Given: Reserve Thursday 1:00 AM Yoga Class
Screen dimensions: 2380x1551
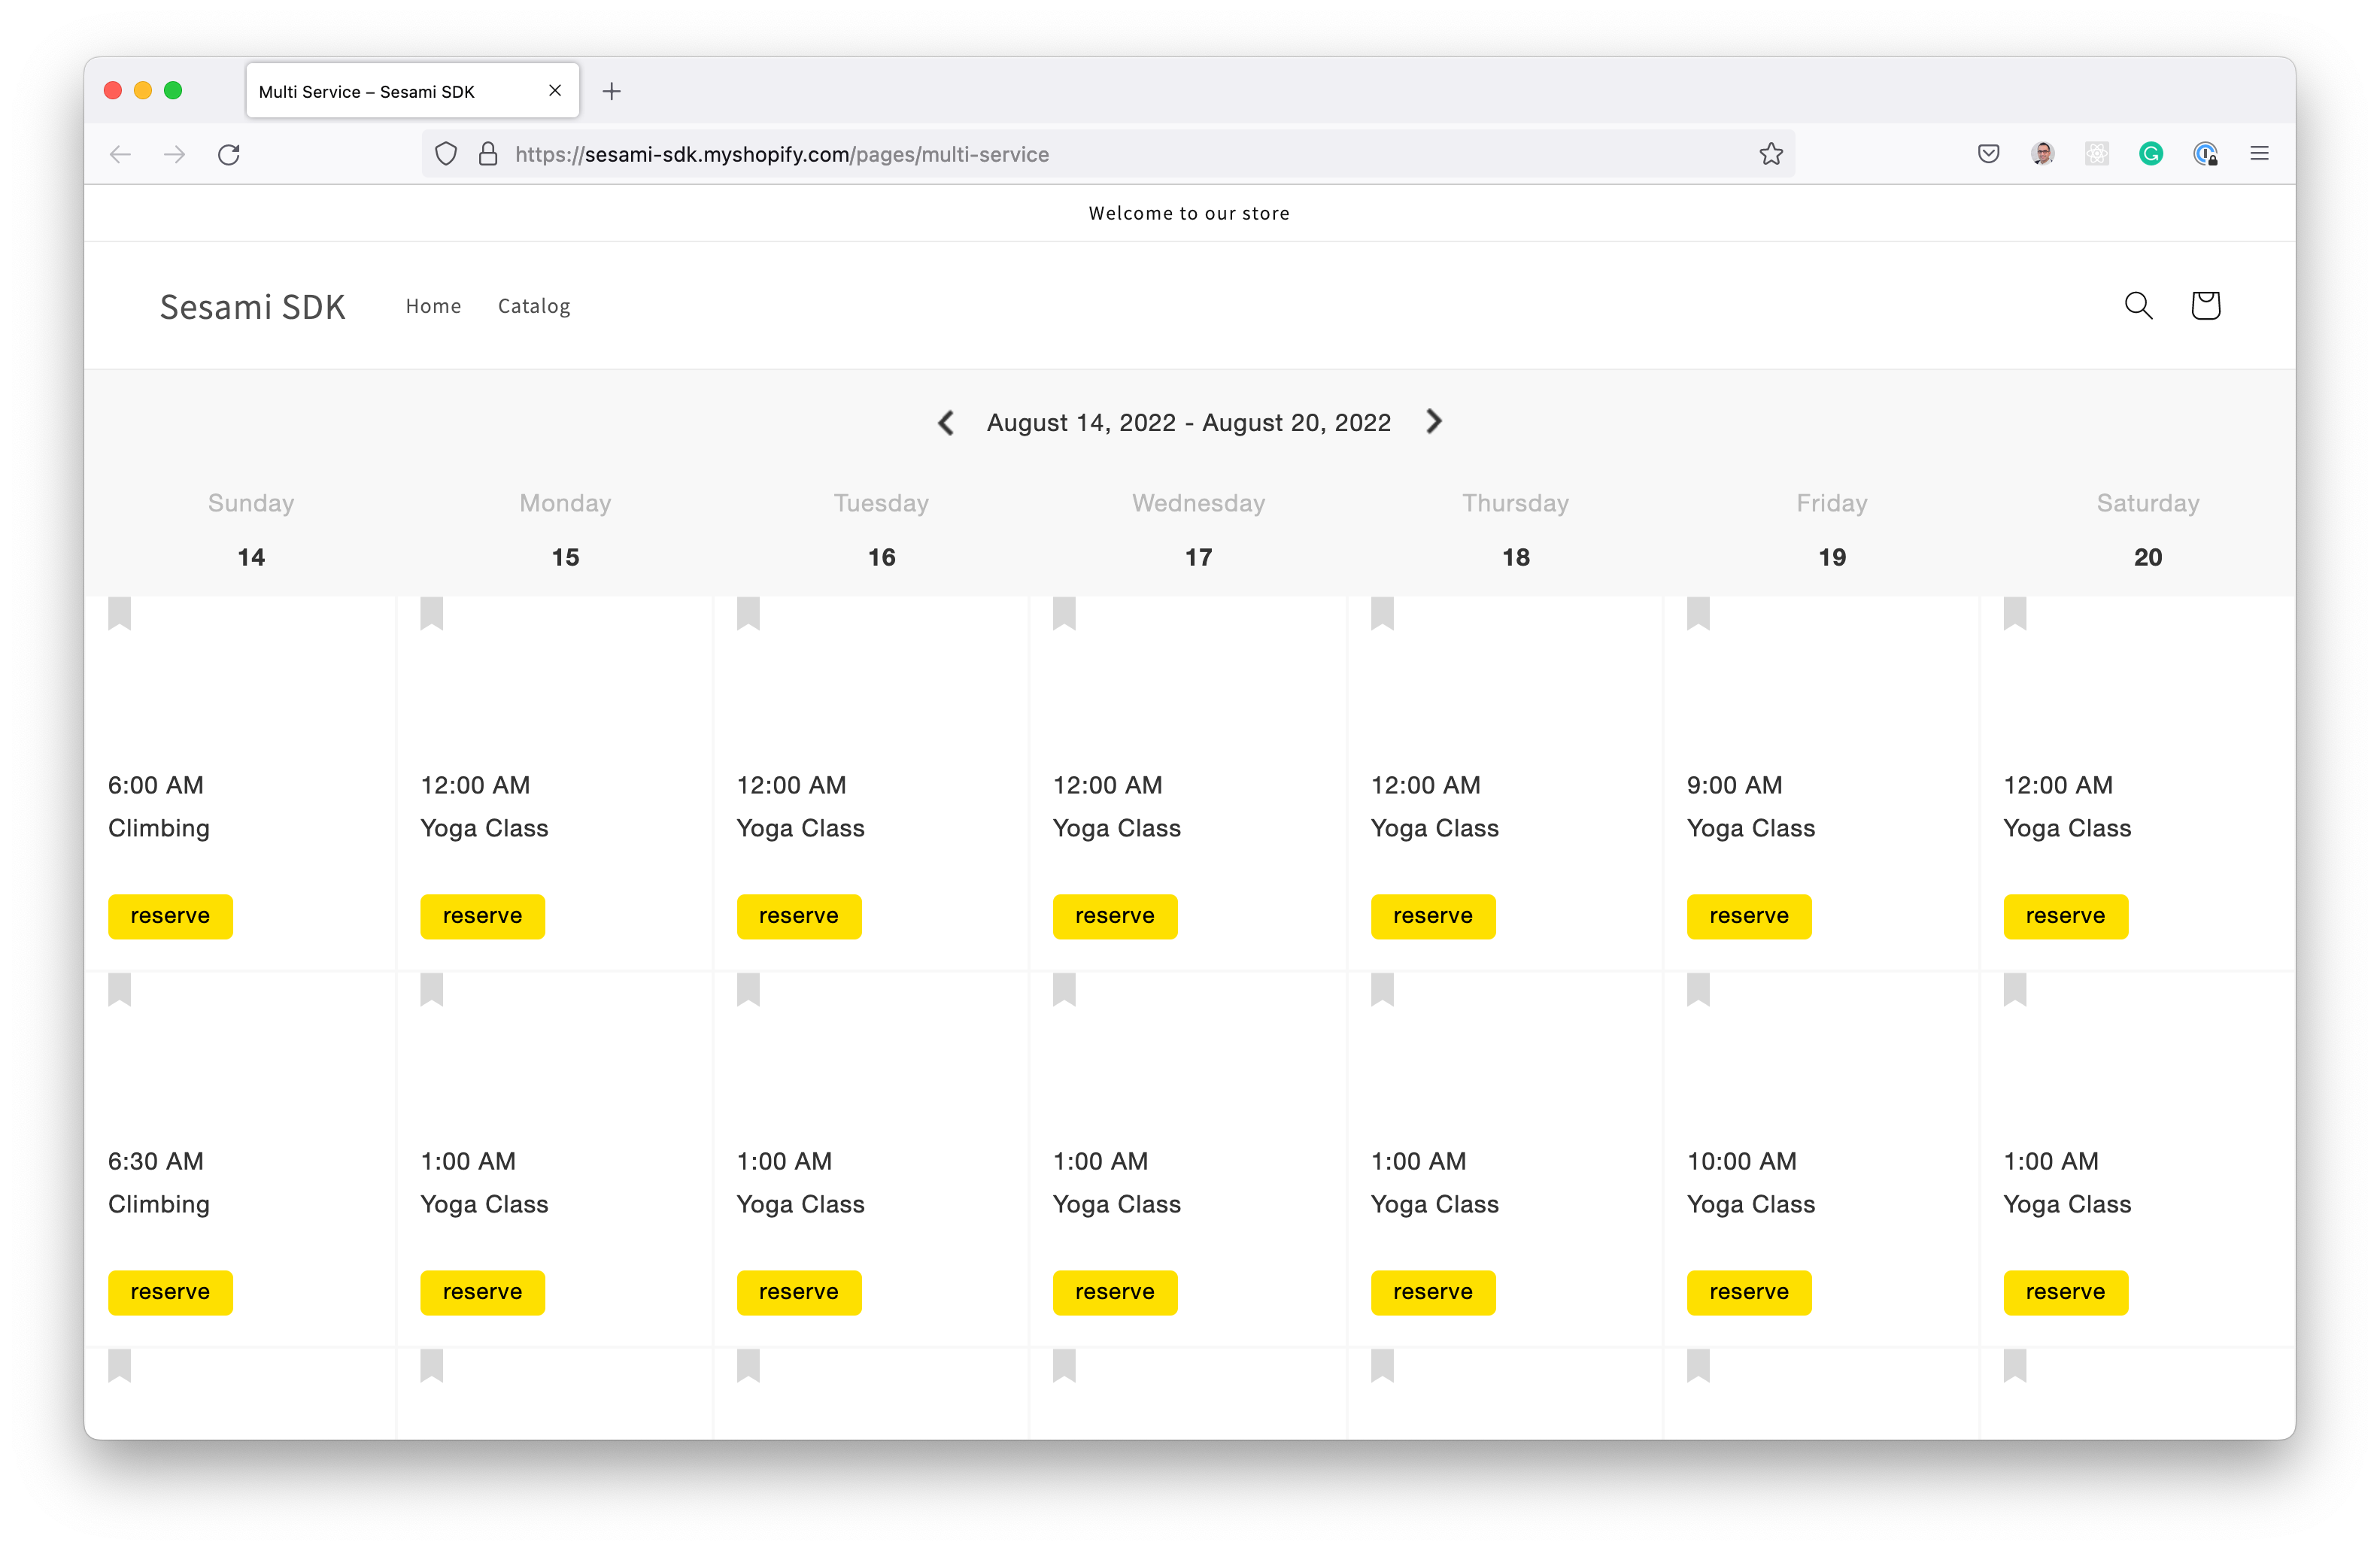Looking at the screenshot, I should pos(1432,1292).
